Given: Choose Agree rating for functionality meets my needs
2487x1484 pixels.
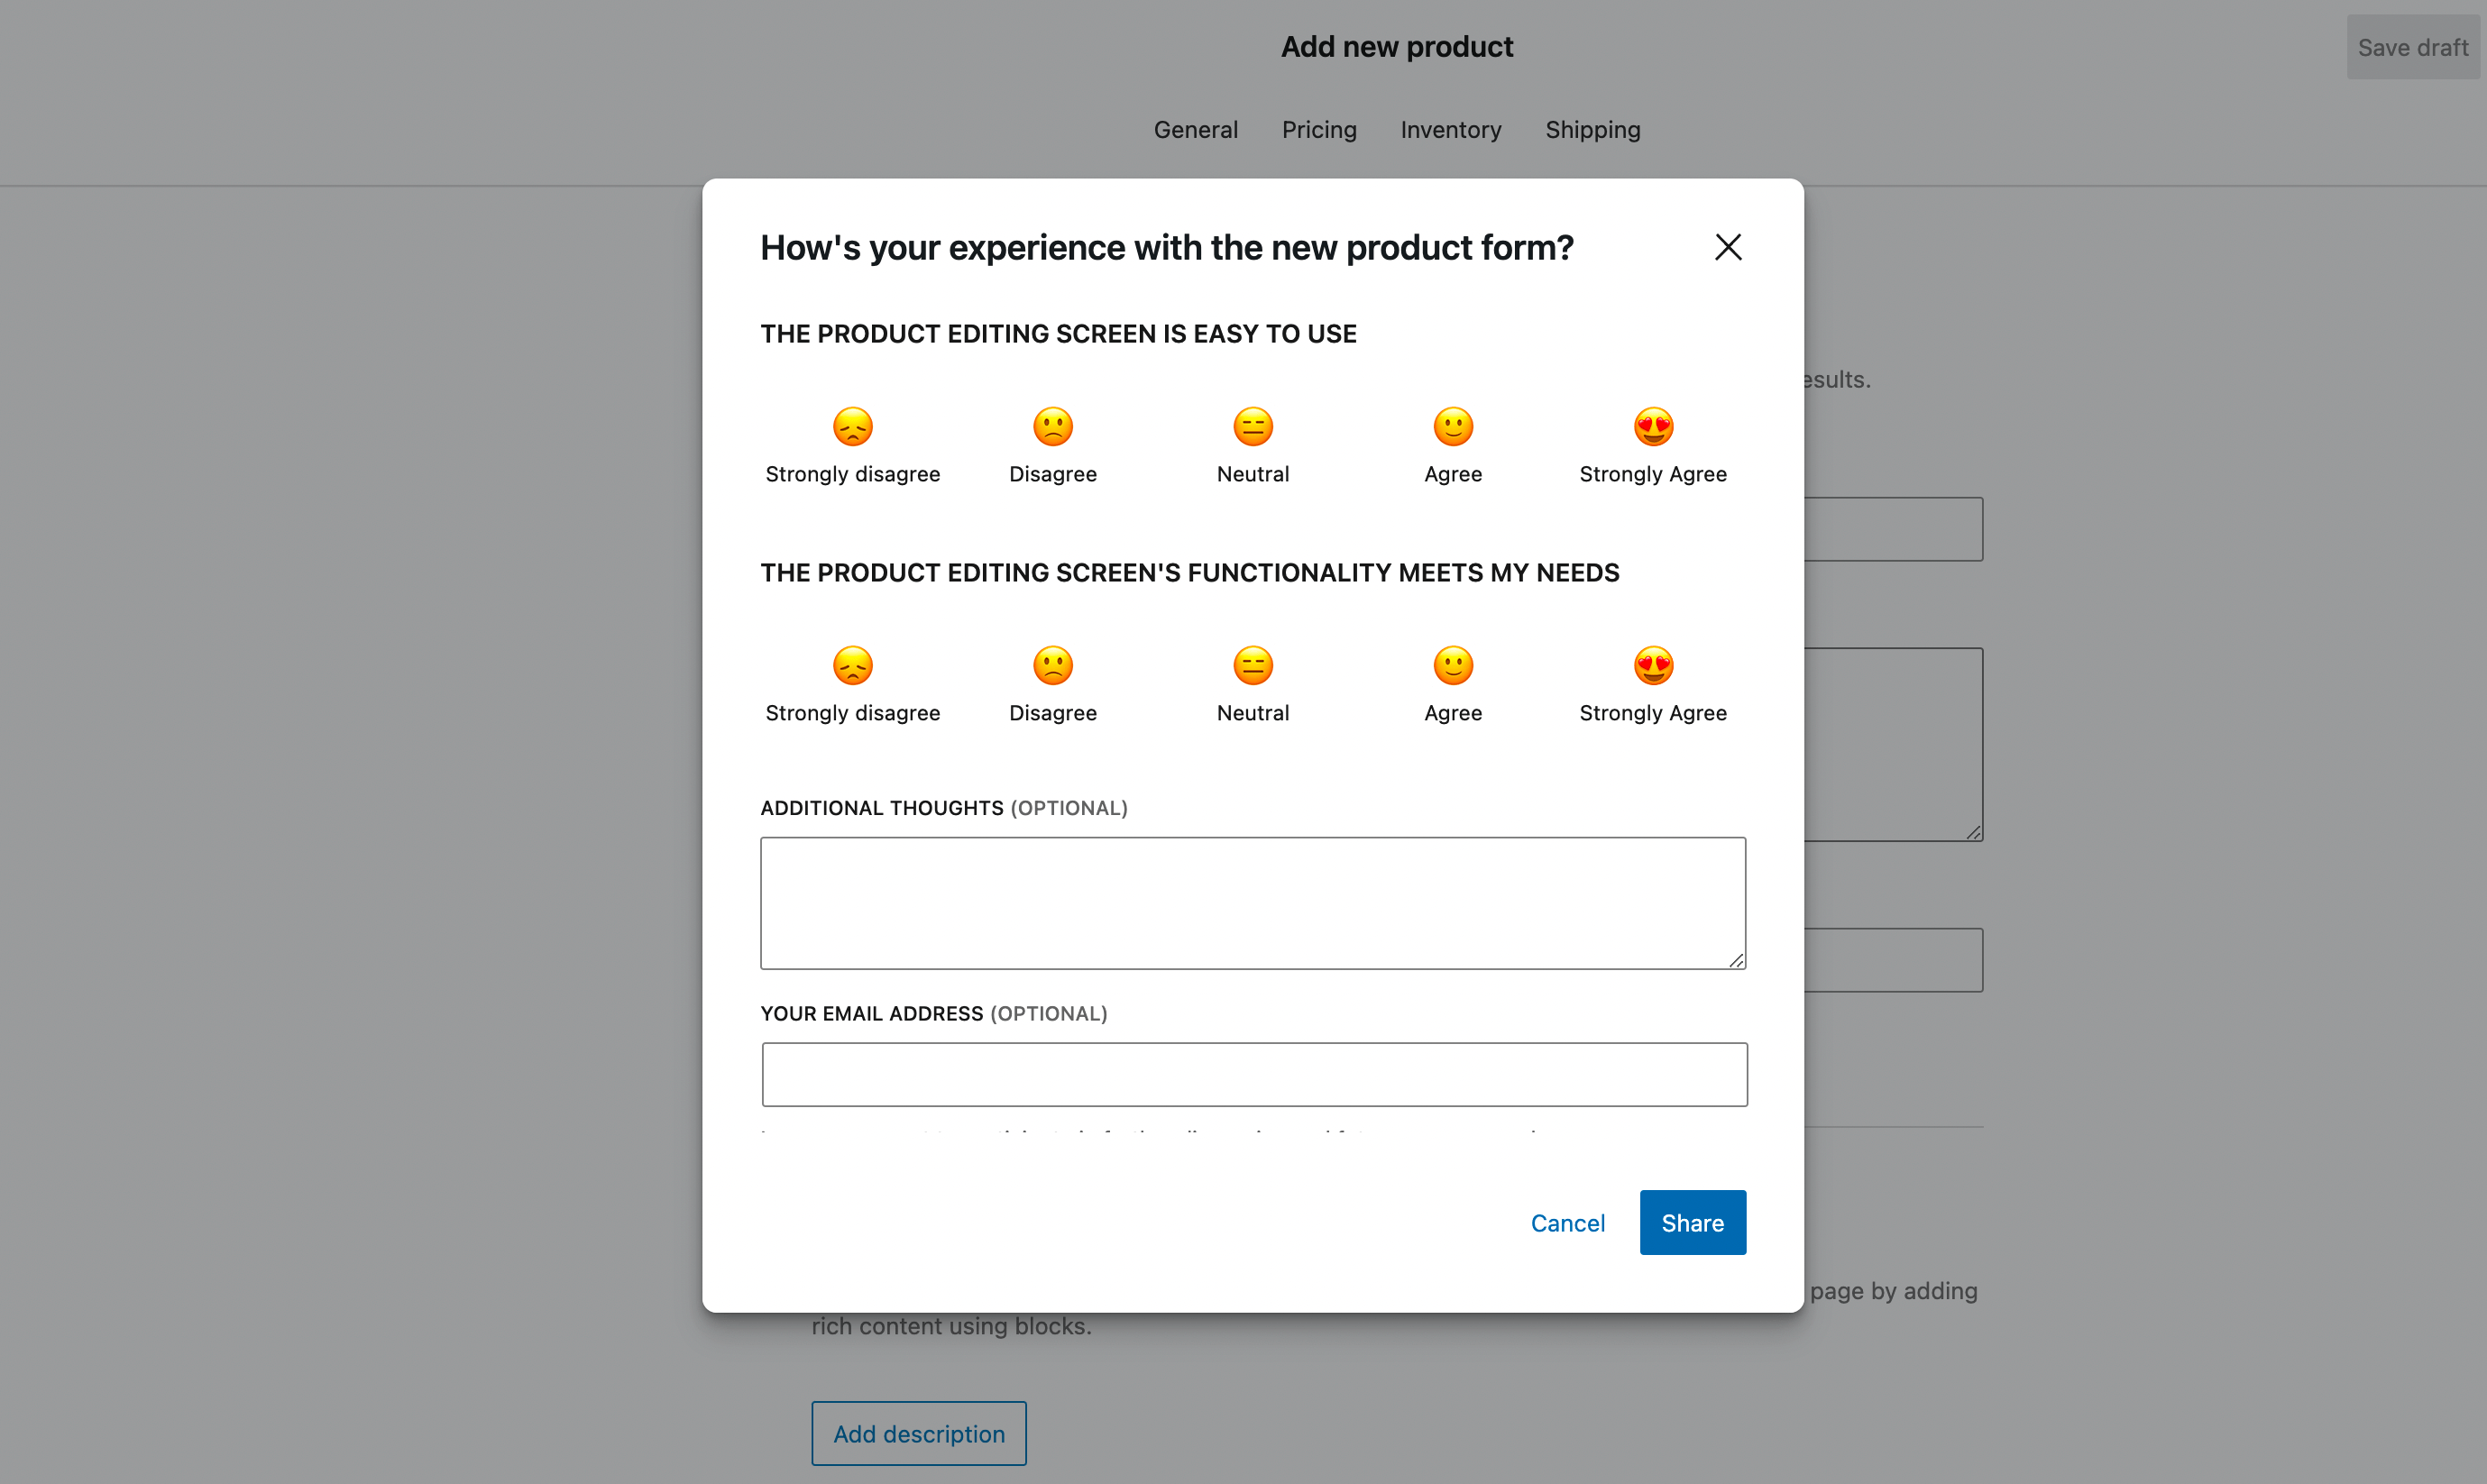Looking at the screenshot, I should 1452,666.
